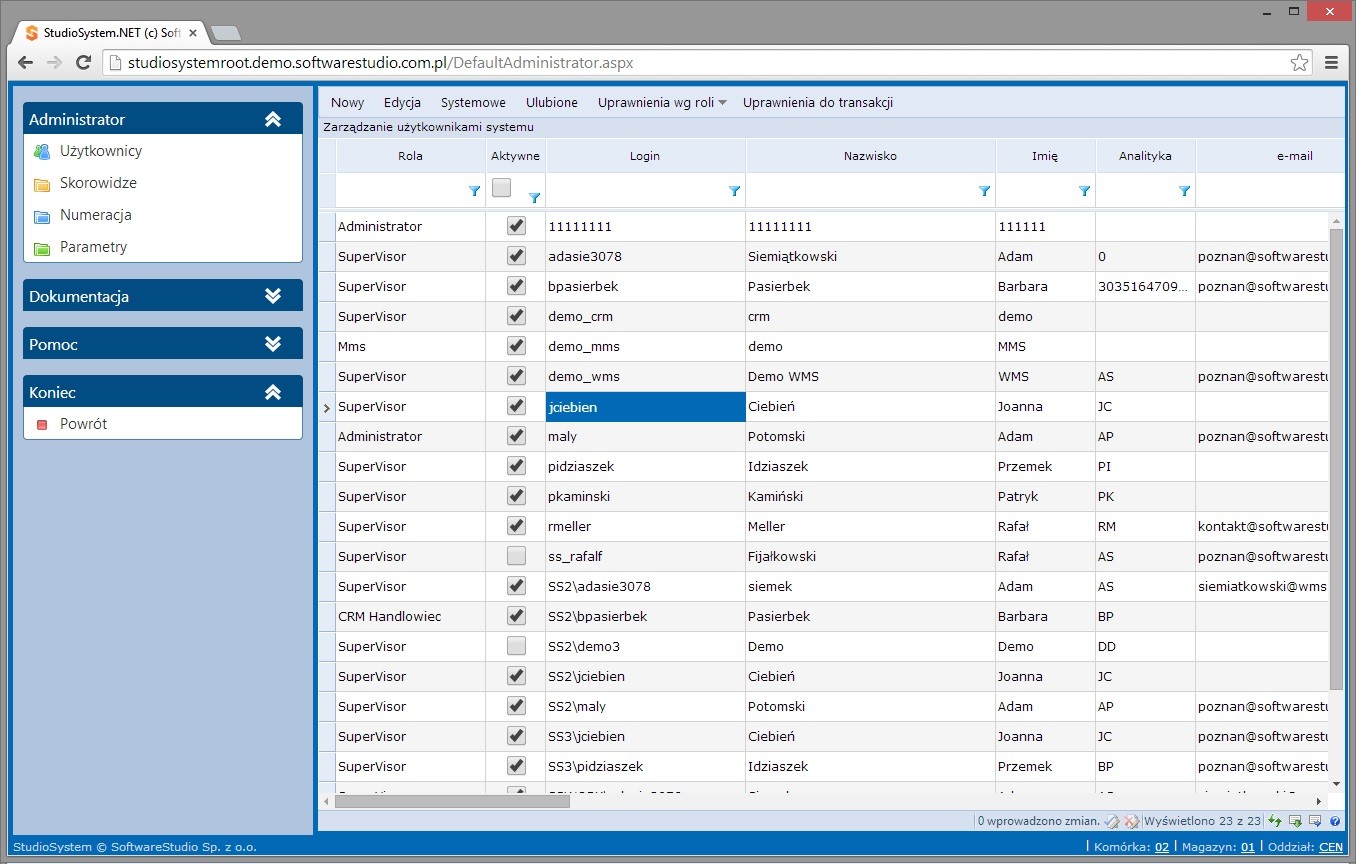
Task: Expand the Dokumentacja panel
Action: click(273, 296)
